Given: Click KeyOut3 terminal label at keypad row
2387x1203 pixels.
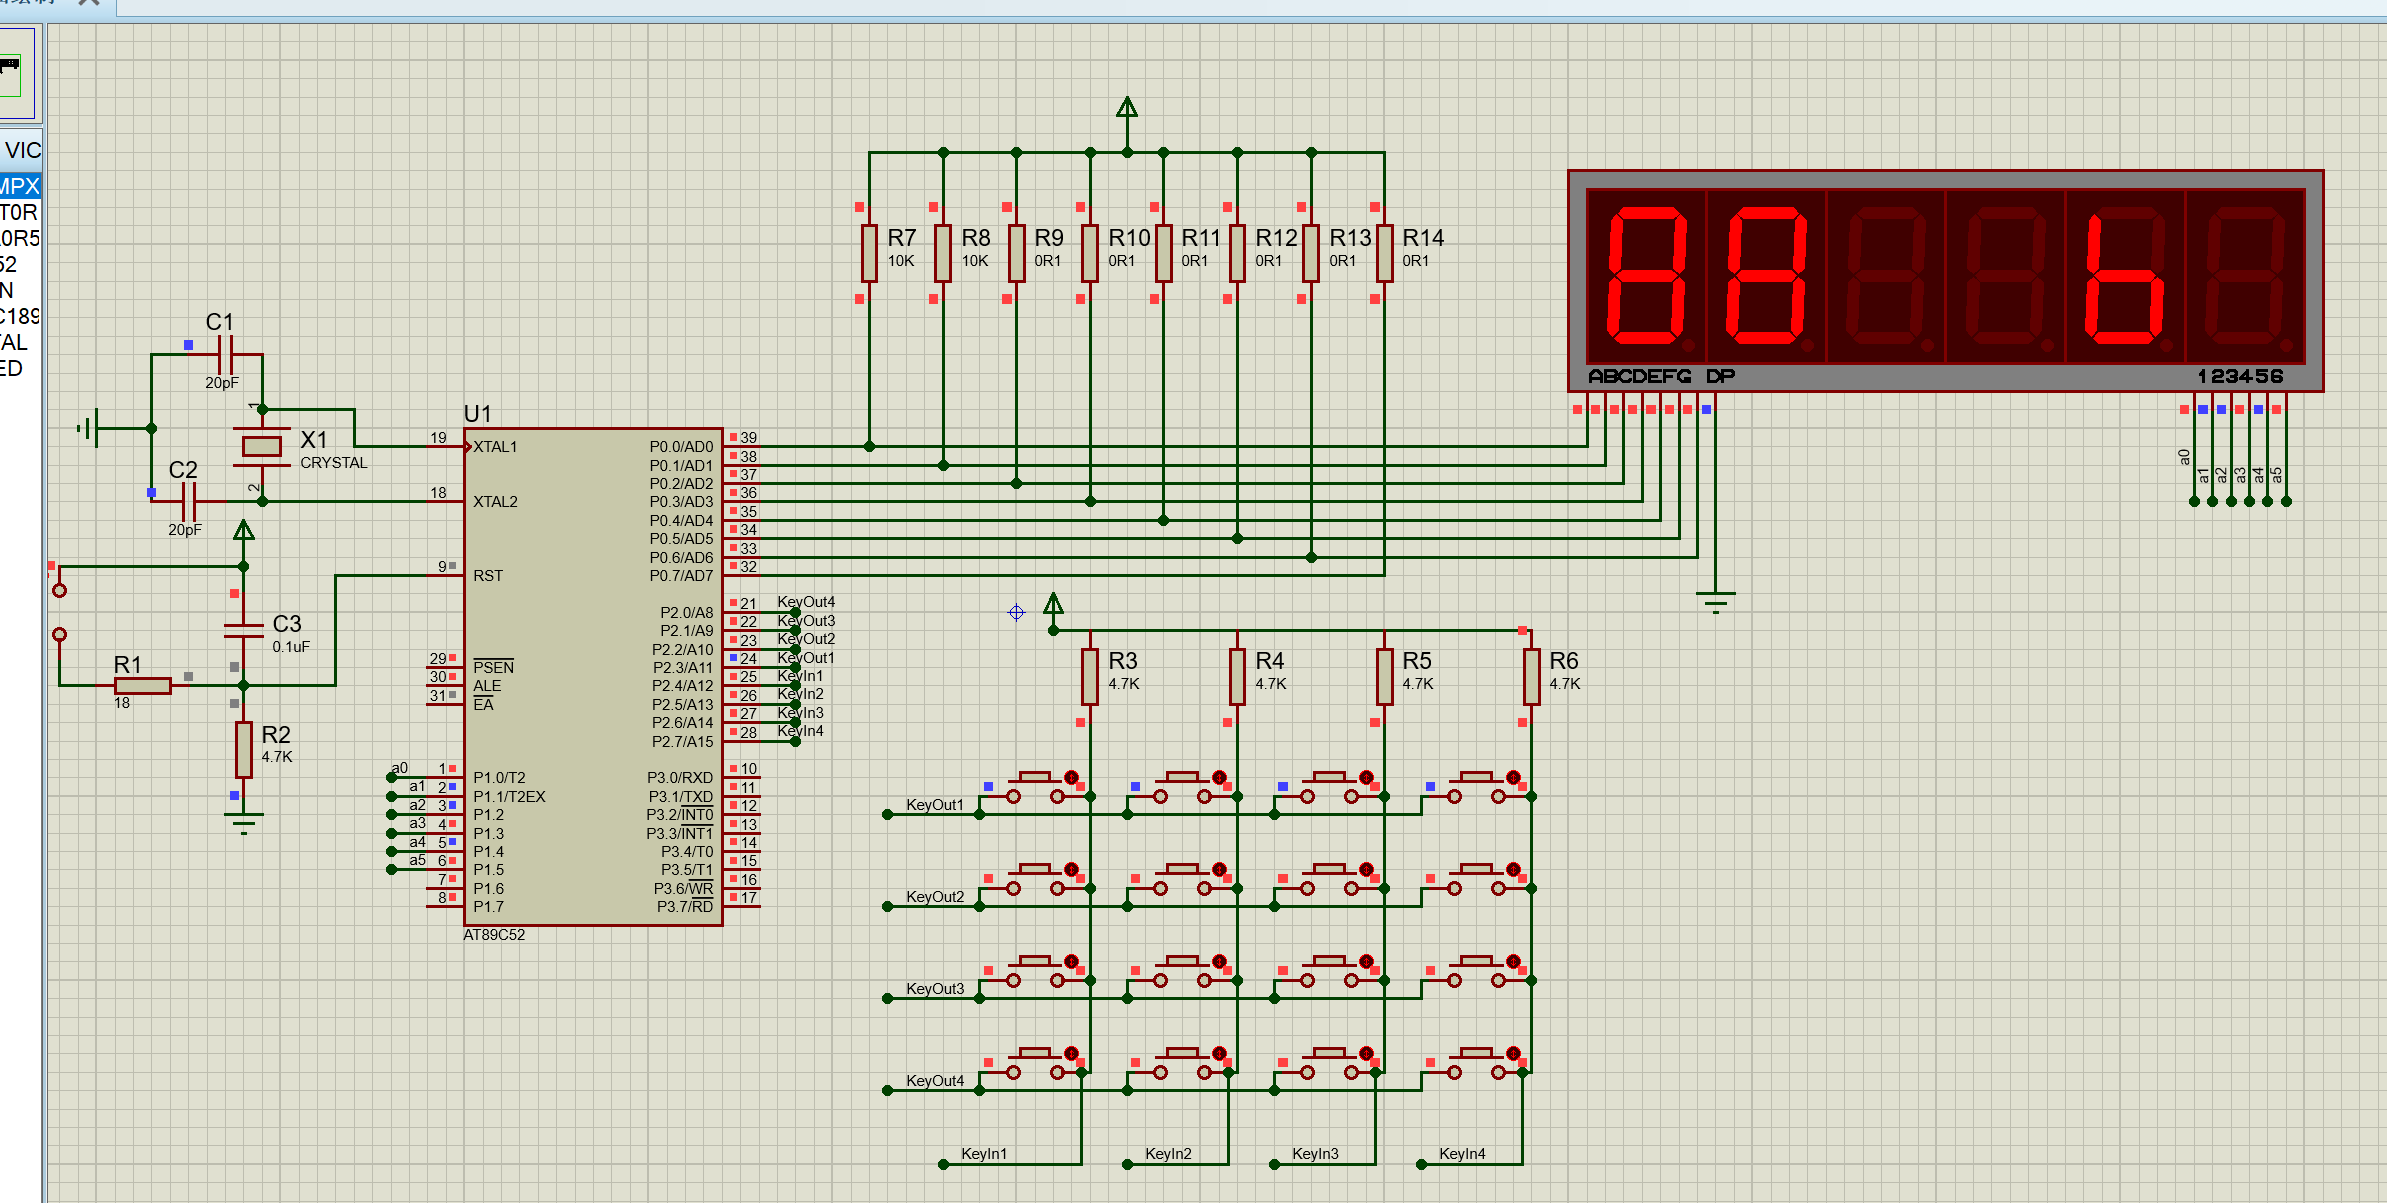Looking at the screenshot, I should coord(935,989).
